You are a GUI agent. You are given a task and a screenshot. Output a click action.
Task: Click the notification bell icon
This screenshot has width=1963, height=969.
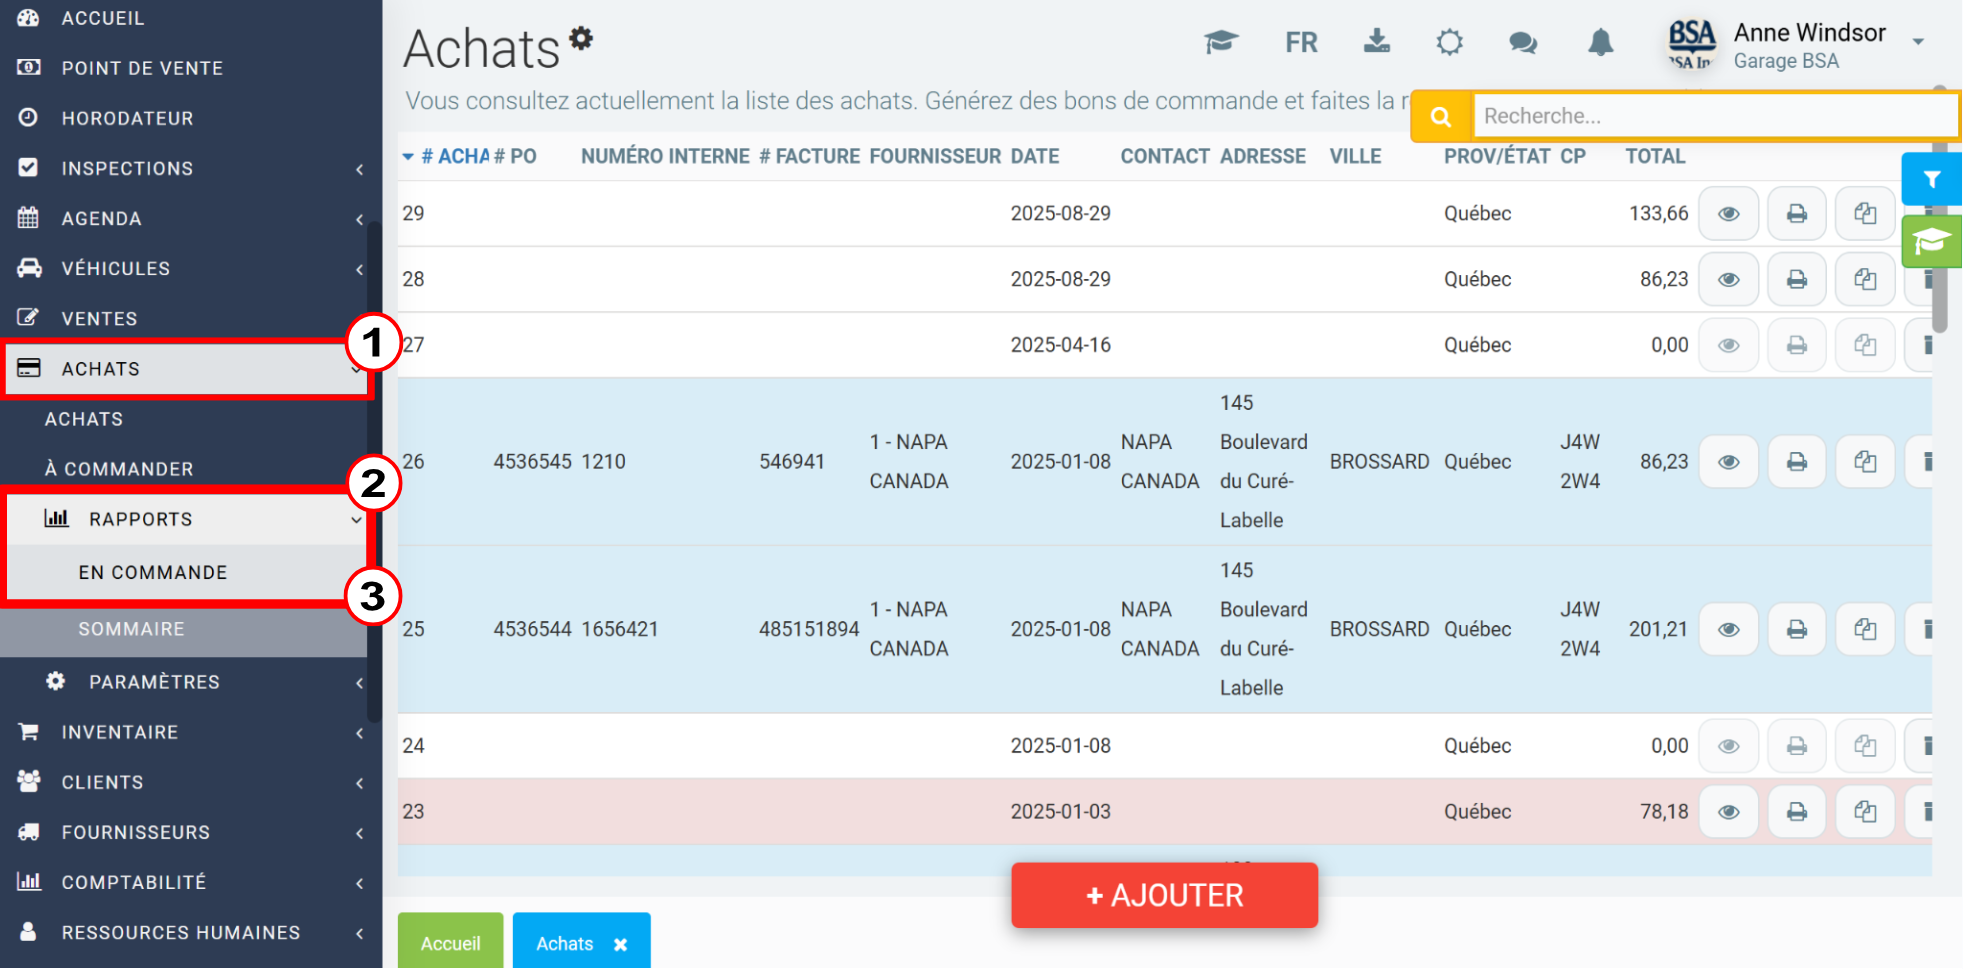(x=1600, y=43)
